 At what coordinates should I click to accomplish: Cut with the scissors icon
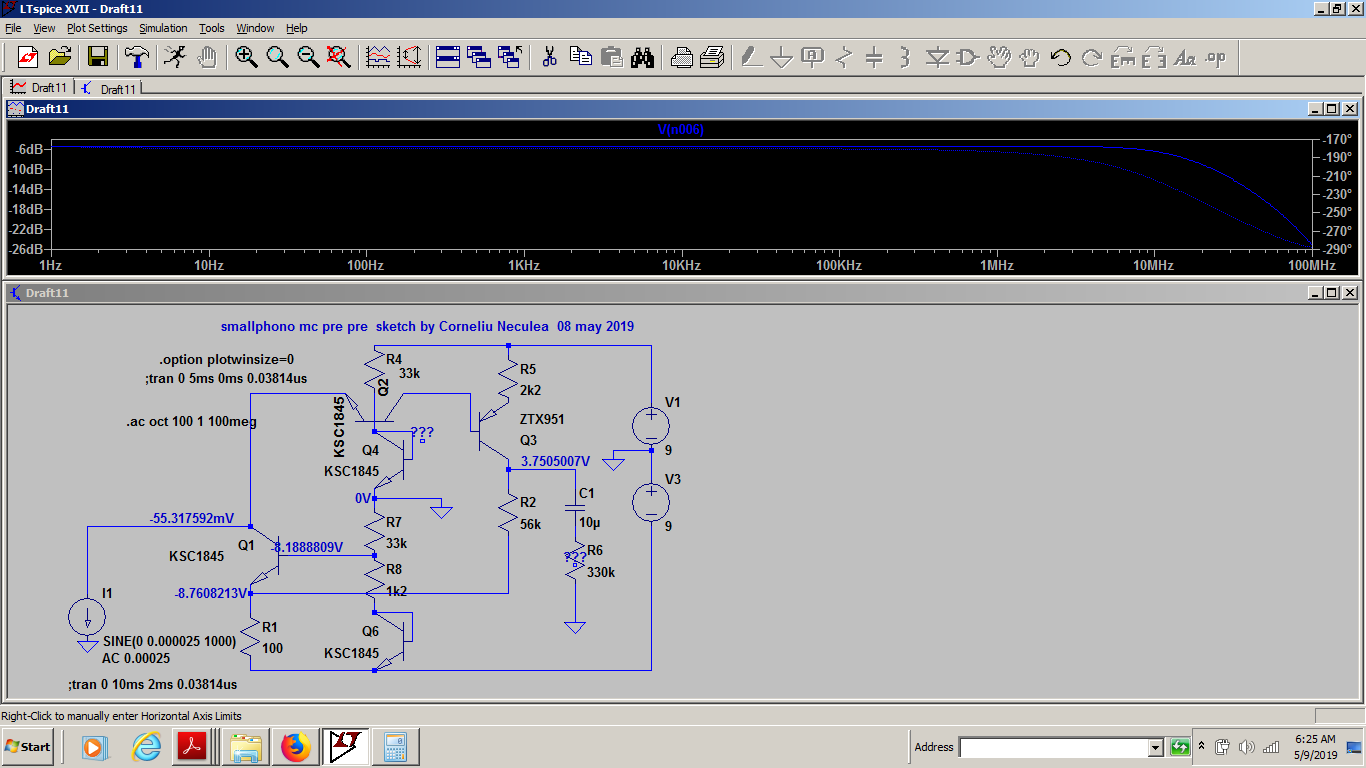coord(549,57)
